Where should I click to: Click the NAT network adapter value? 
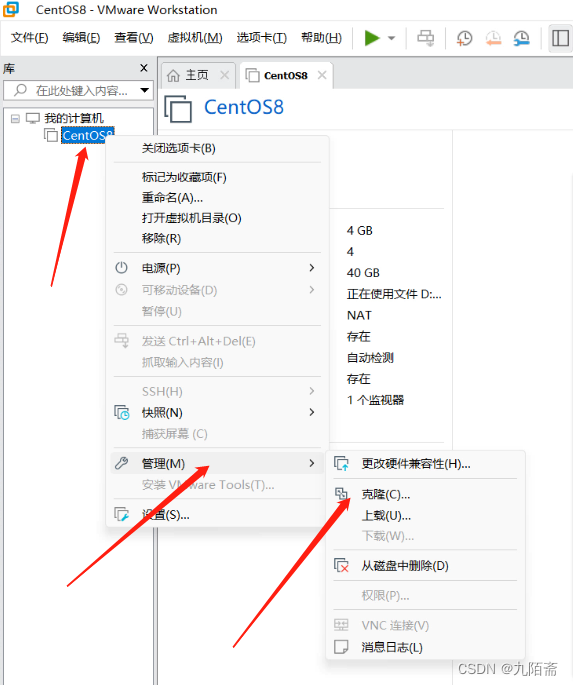point(359,315)
